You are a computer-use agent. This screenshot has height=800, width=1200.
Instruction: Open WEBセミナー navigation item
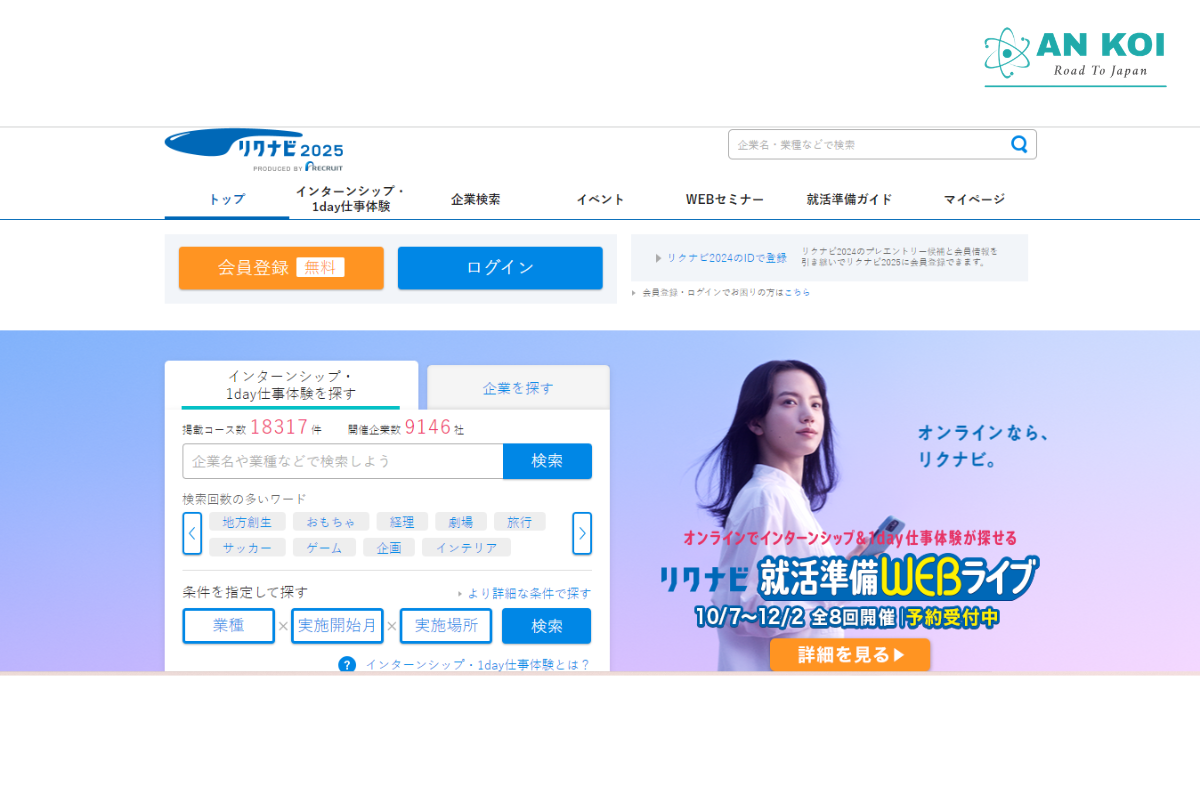coord(725,199)
